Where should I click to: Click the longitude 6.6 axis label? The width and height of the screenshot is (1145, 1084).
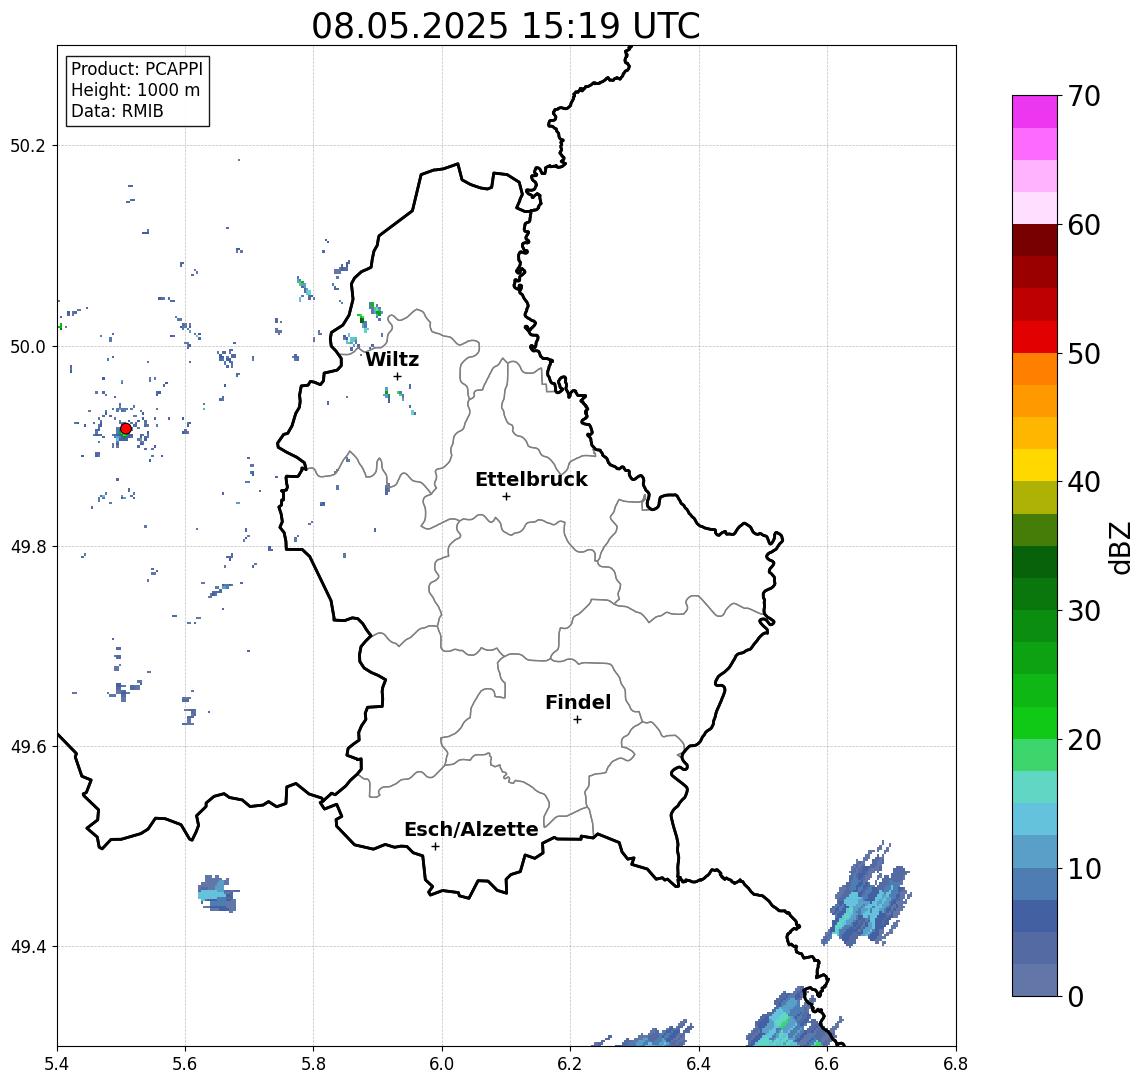pyautogui.click(x=827, y=1064)
